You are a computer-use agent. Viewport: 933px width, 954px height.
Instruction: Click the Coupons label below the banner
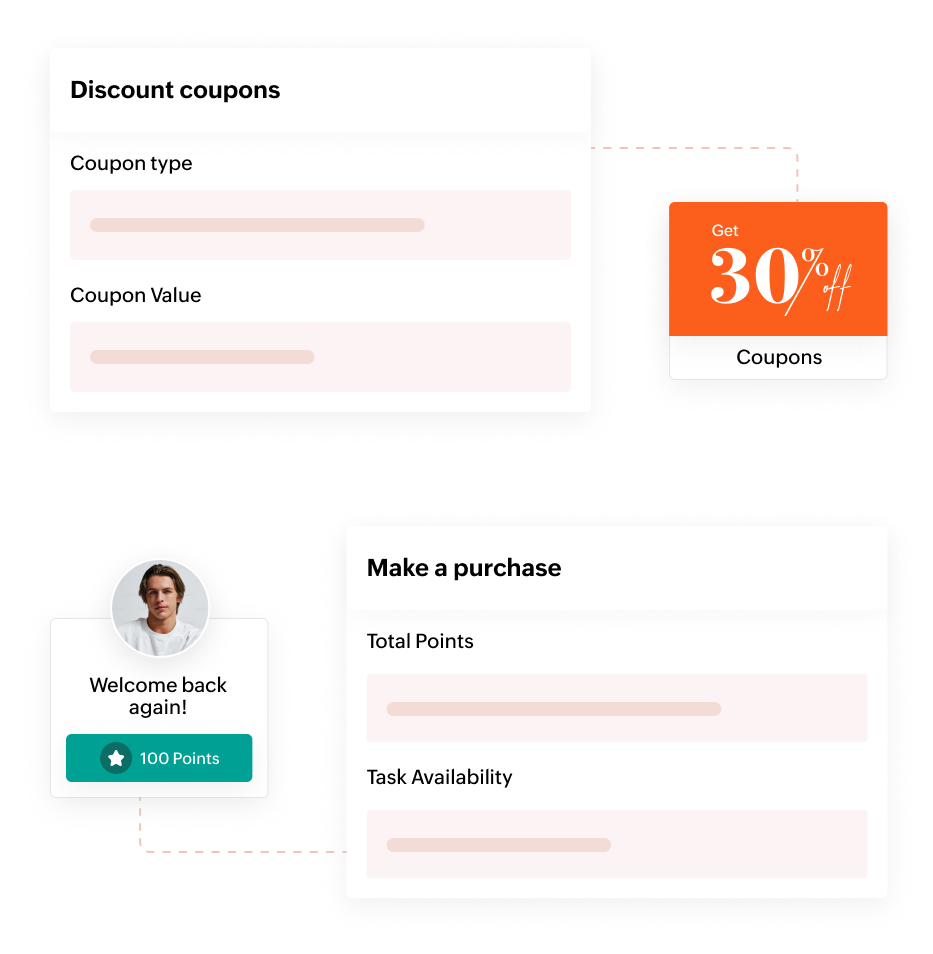click(779, 357)
